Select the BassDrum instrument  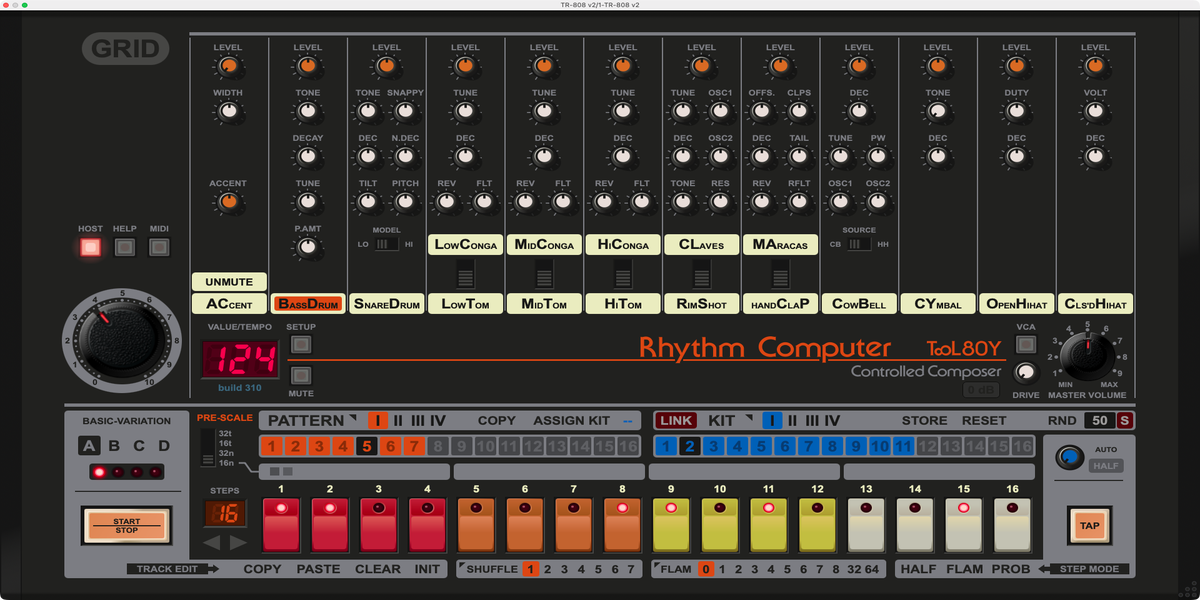(308, 304)
